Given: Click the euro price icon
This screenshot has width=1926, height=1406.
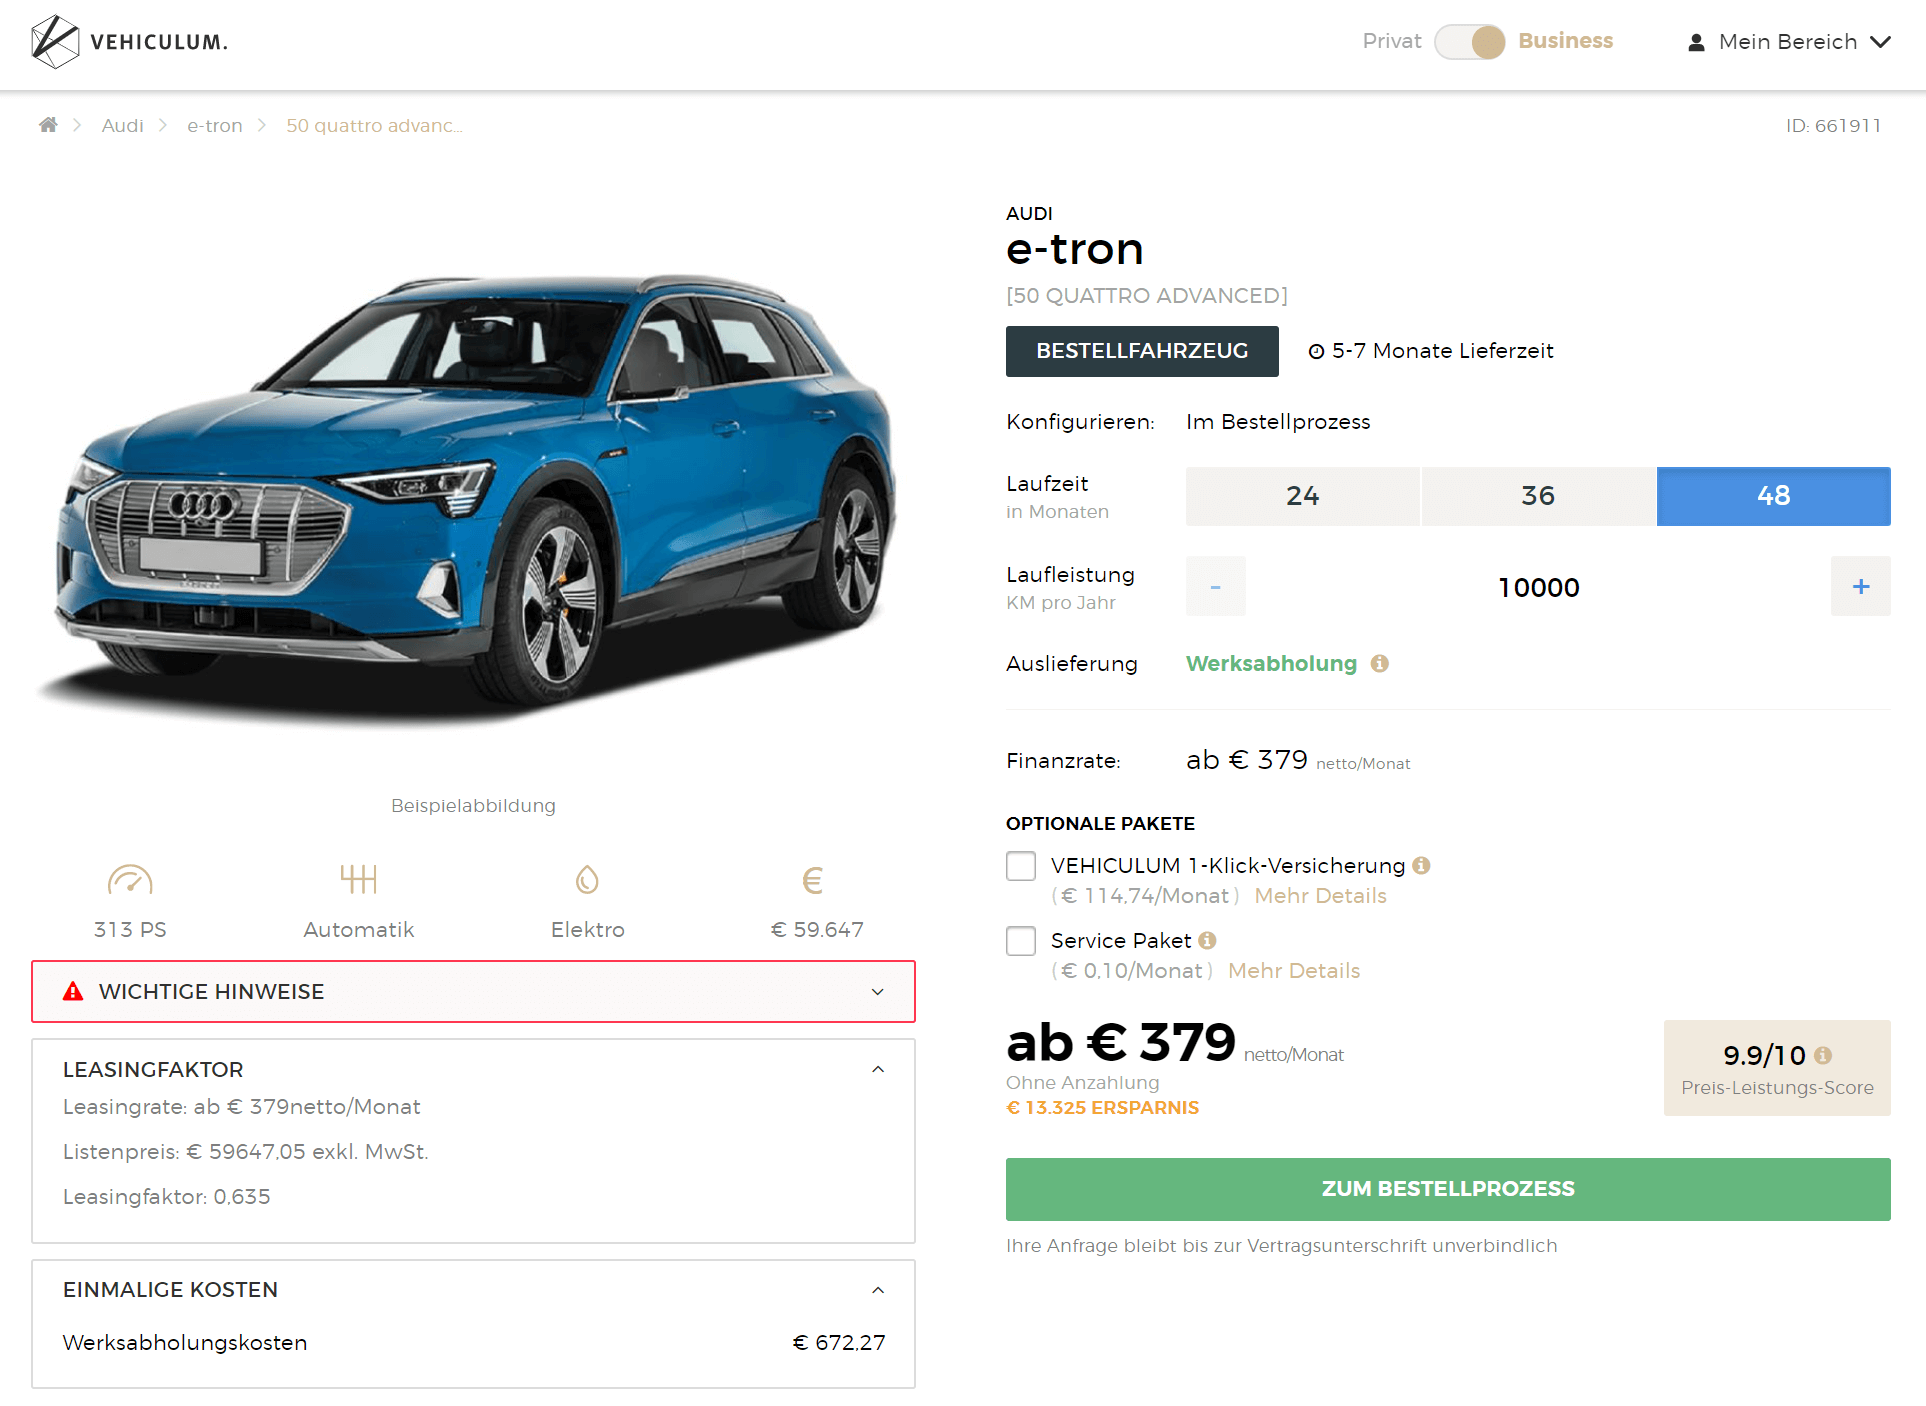Looking at the screenshot, I should (813, 880).
